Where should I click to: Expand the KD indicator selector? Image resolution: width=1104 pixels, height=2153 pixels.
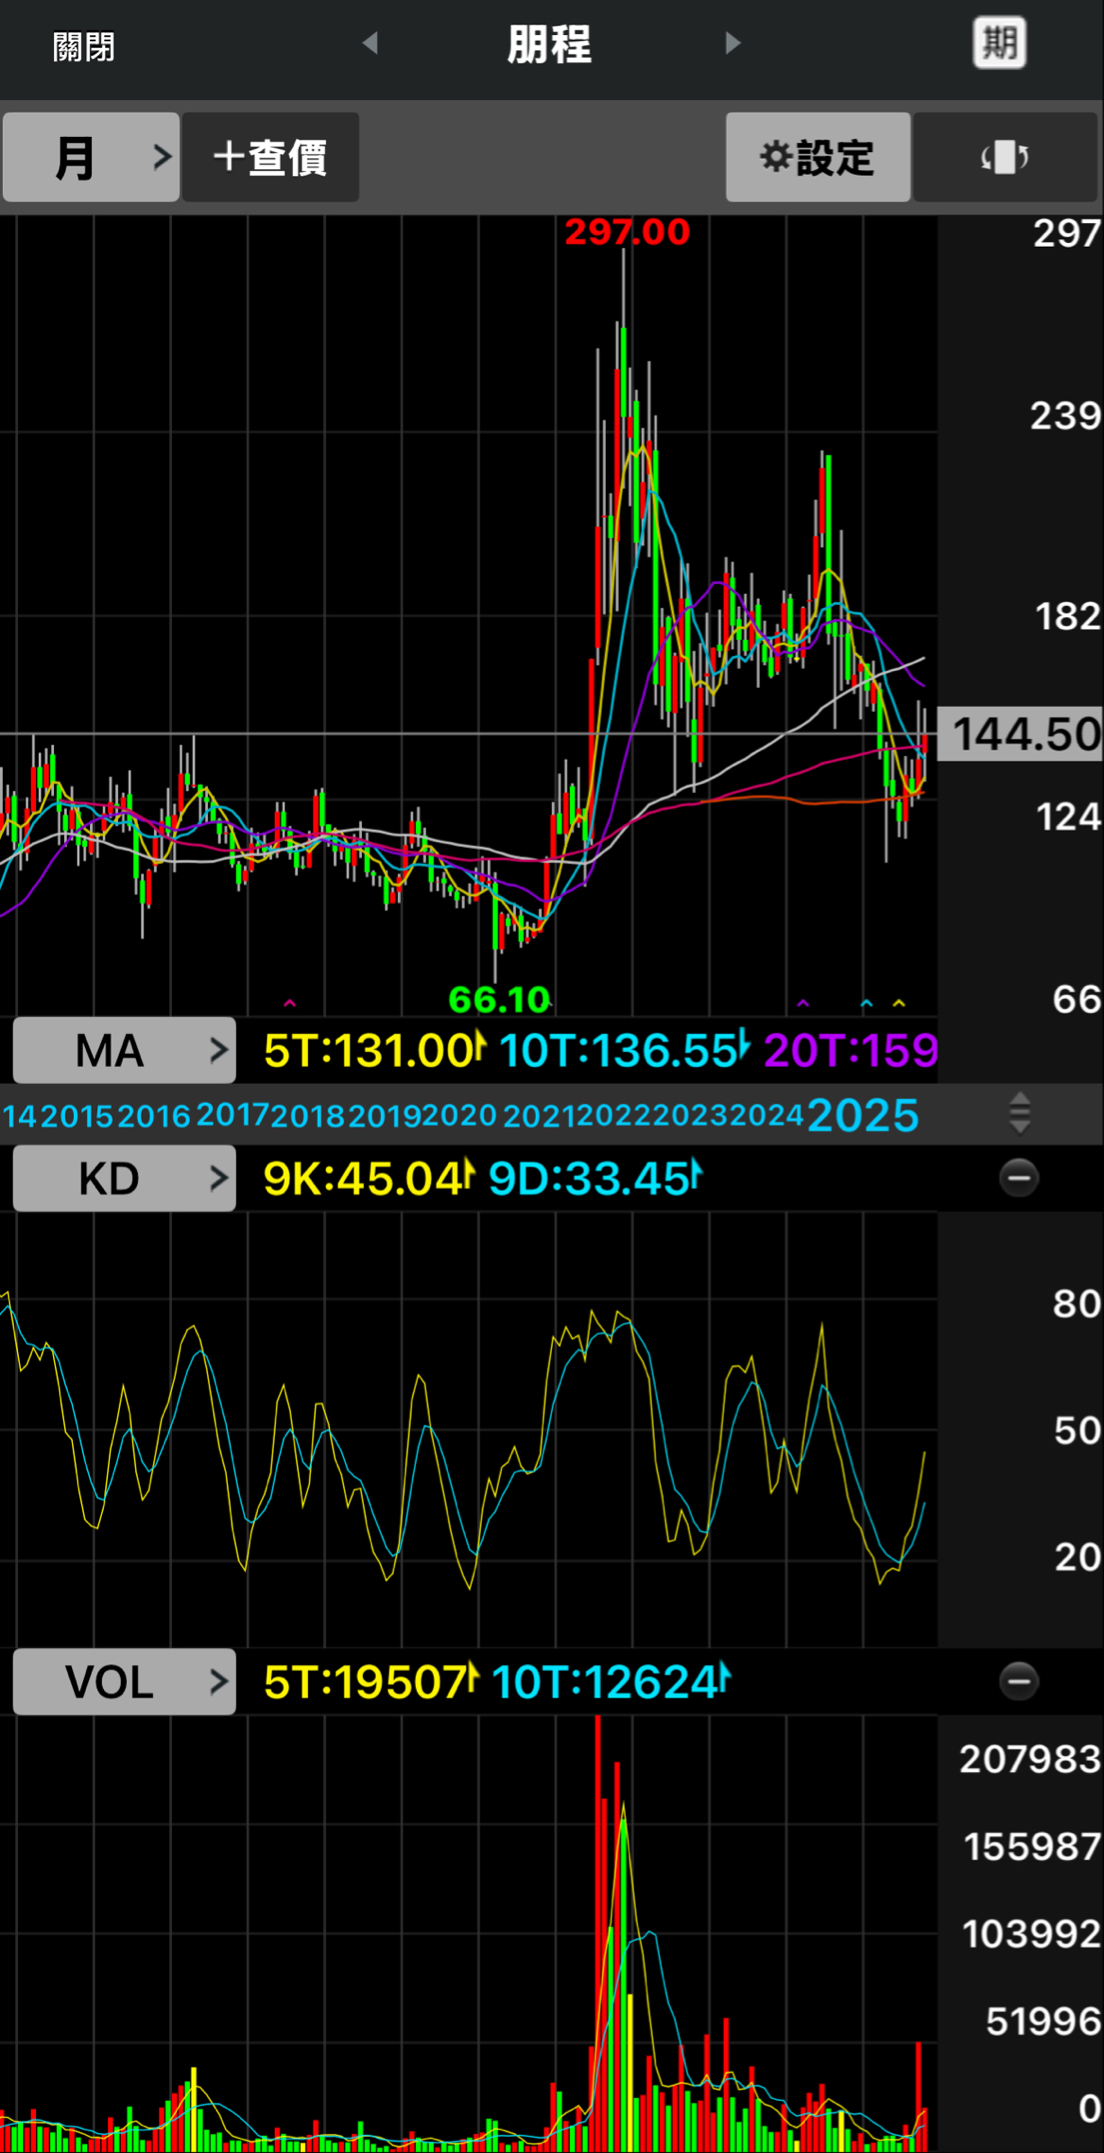point(124,1178)
